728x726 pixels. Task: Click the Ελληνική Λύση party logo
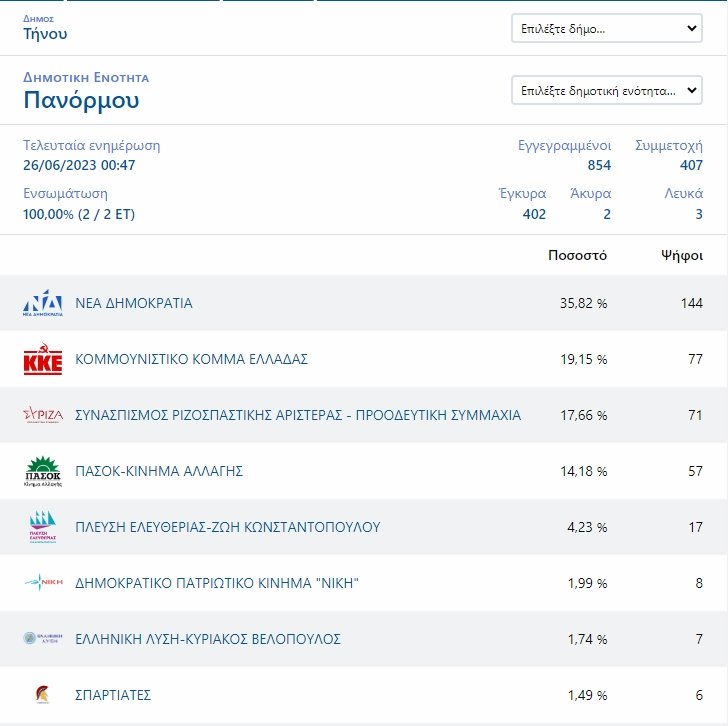coord(43,639)
